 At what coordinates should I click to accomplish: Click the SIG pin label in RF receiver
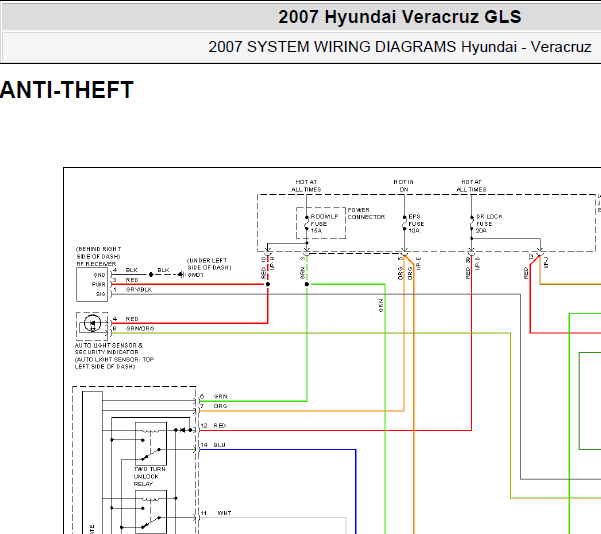100,294
